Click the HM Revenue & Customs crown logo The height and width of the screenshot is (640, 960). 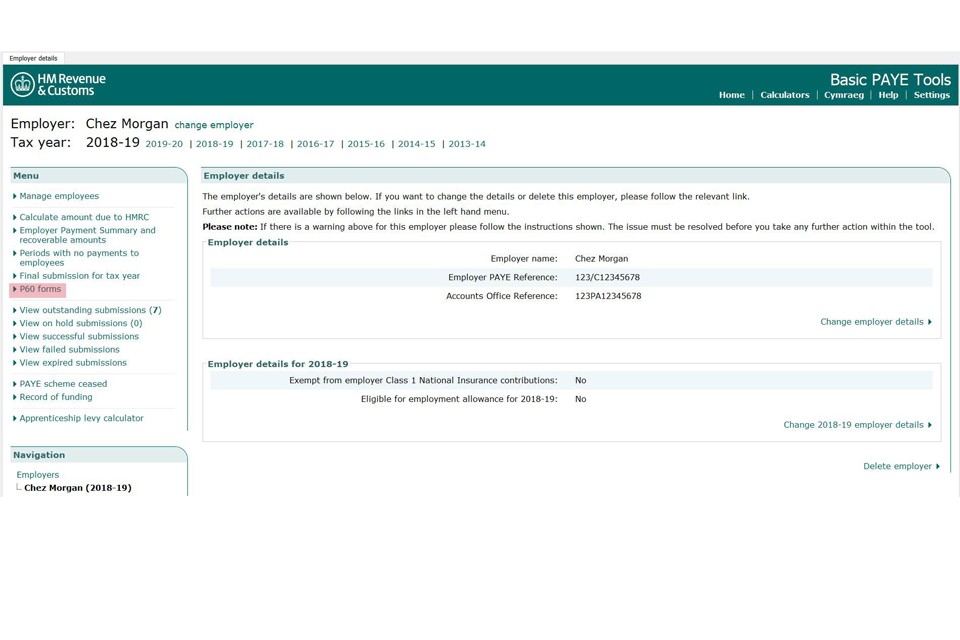tap(23, 85)
